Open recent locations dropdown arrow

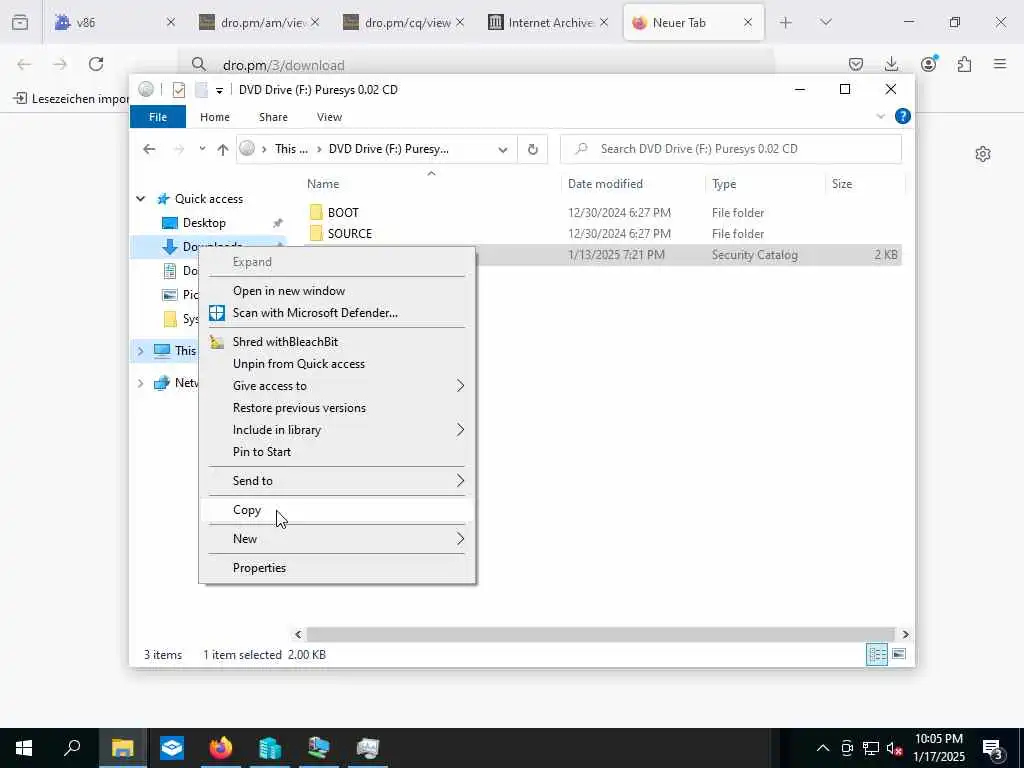pyautogui.click(x=202, y=149)
